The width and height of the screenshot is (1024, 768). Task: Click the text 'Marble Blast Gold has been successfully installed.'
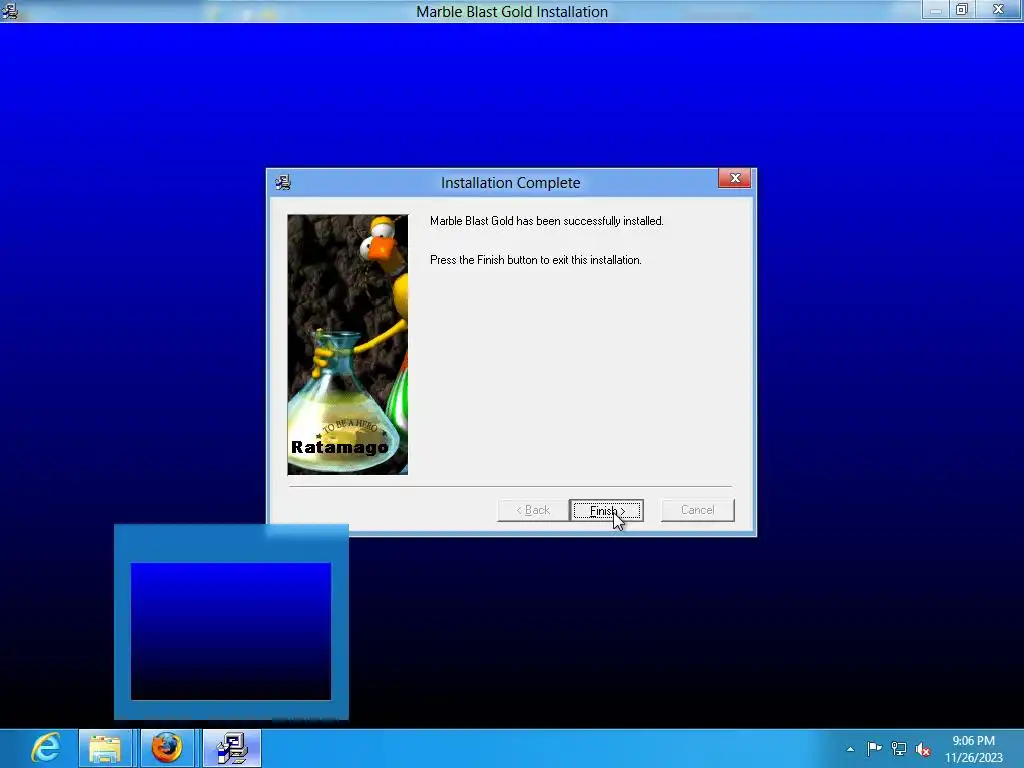tap(547, 221)
